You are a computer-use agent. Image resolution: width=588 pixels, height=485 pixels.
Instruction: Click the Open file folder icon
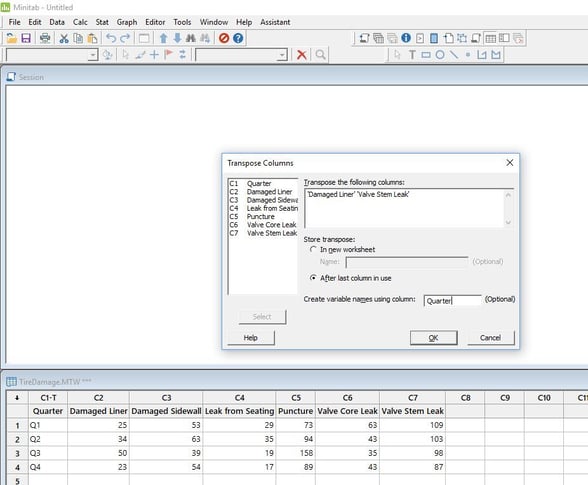11,38
